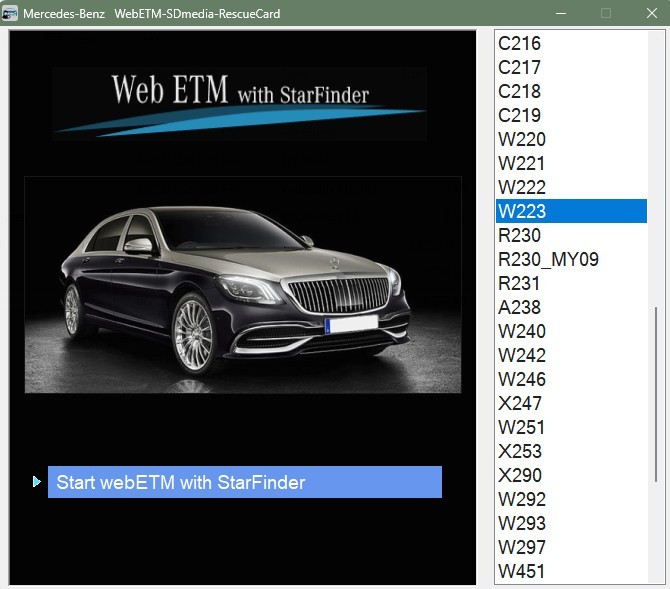Click the Maybach sedan image
670x589 pixels.
point(243,285)
